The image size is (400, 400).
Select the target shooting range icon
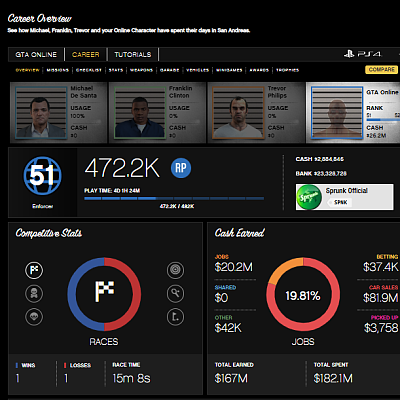(175, 270)
